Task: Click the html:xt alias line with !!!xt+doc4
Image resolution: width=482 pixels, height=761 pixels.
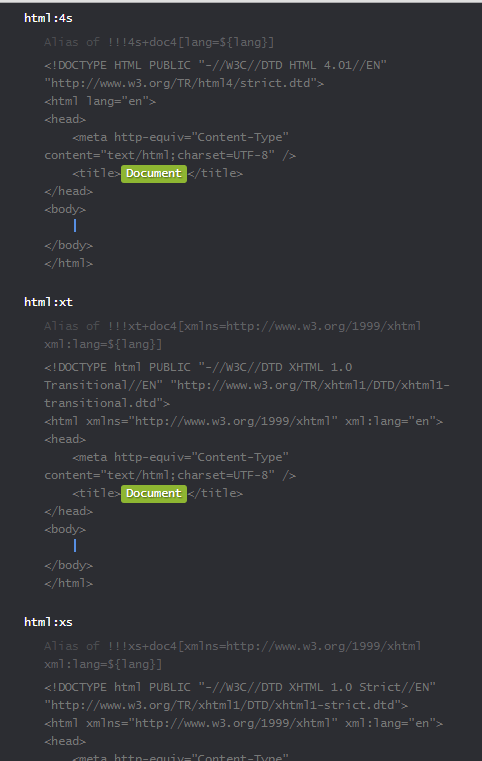Action: [233, 326]
